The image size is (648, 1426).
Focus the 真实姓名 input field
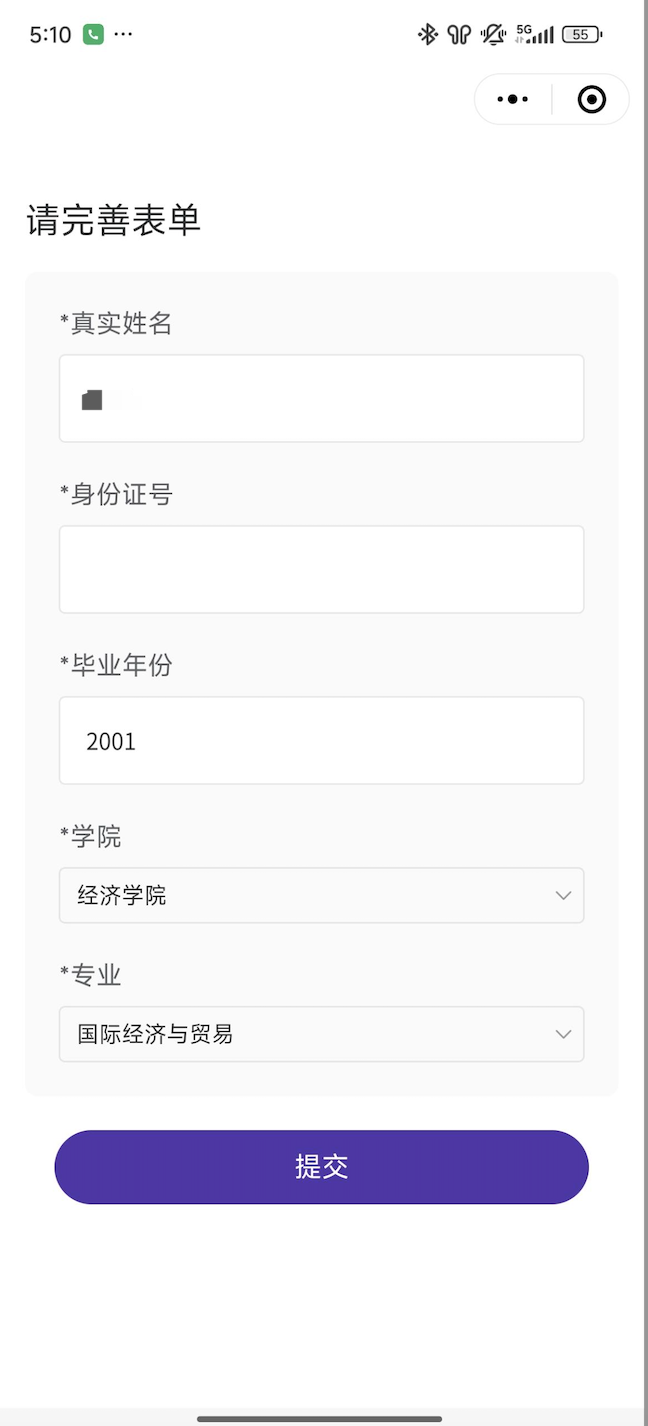321,398
